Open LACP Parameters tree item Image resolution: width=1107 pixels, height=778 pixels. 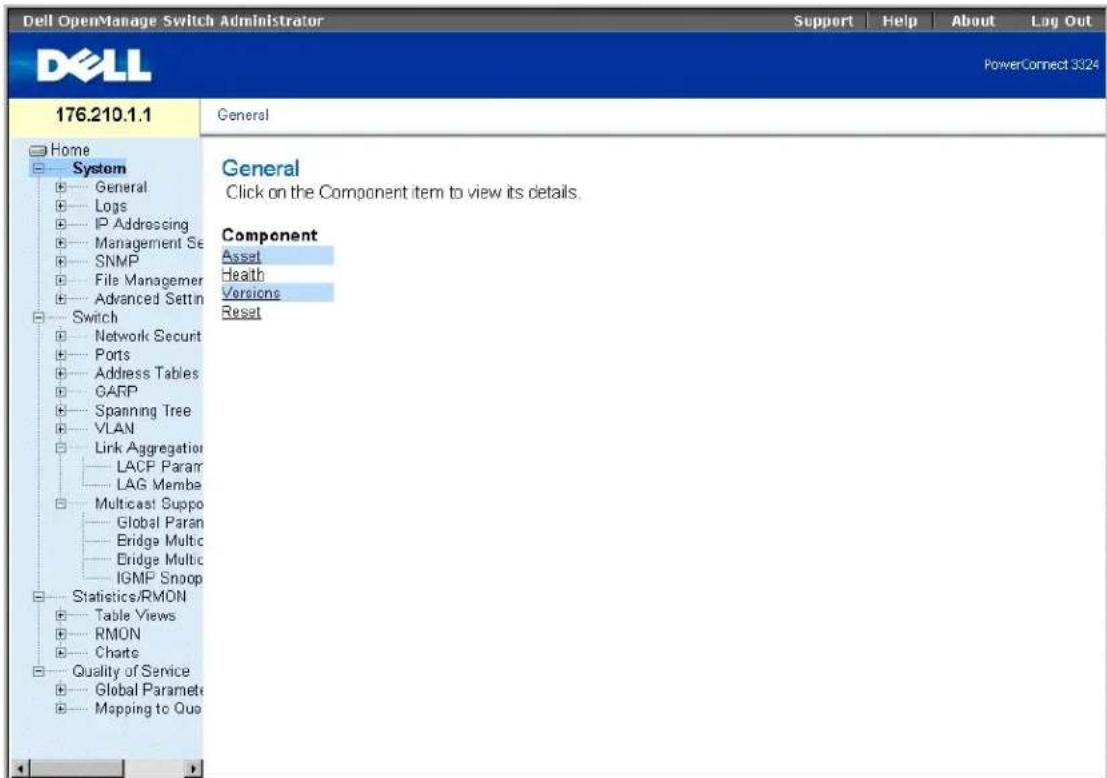point(160,467)
